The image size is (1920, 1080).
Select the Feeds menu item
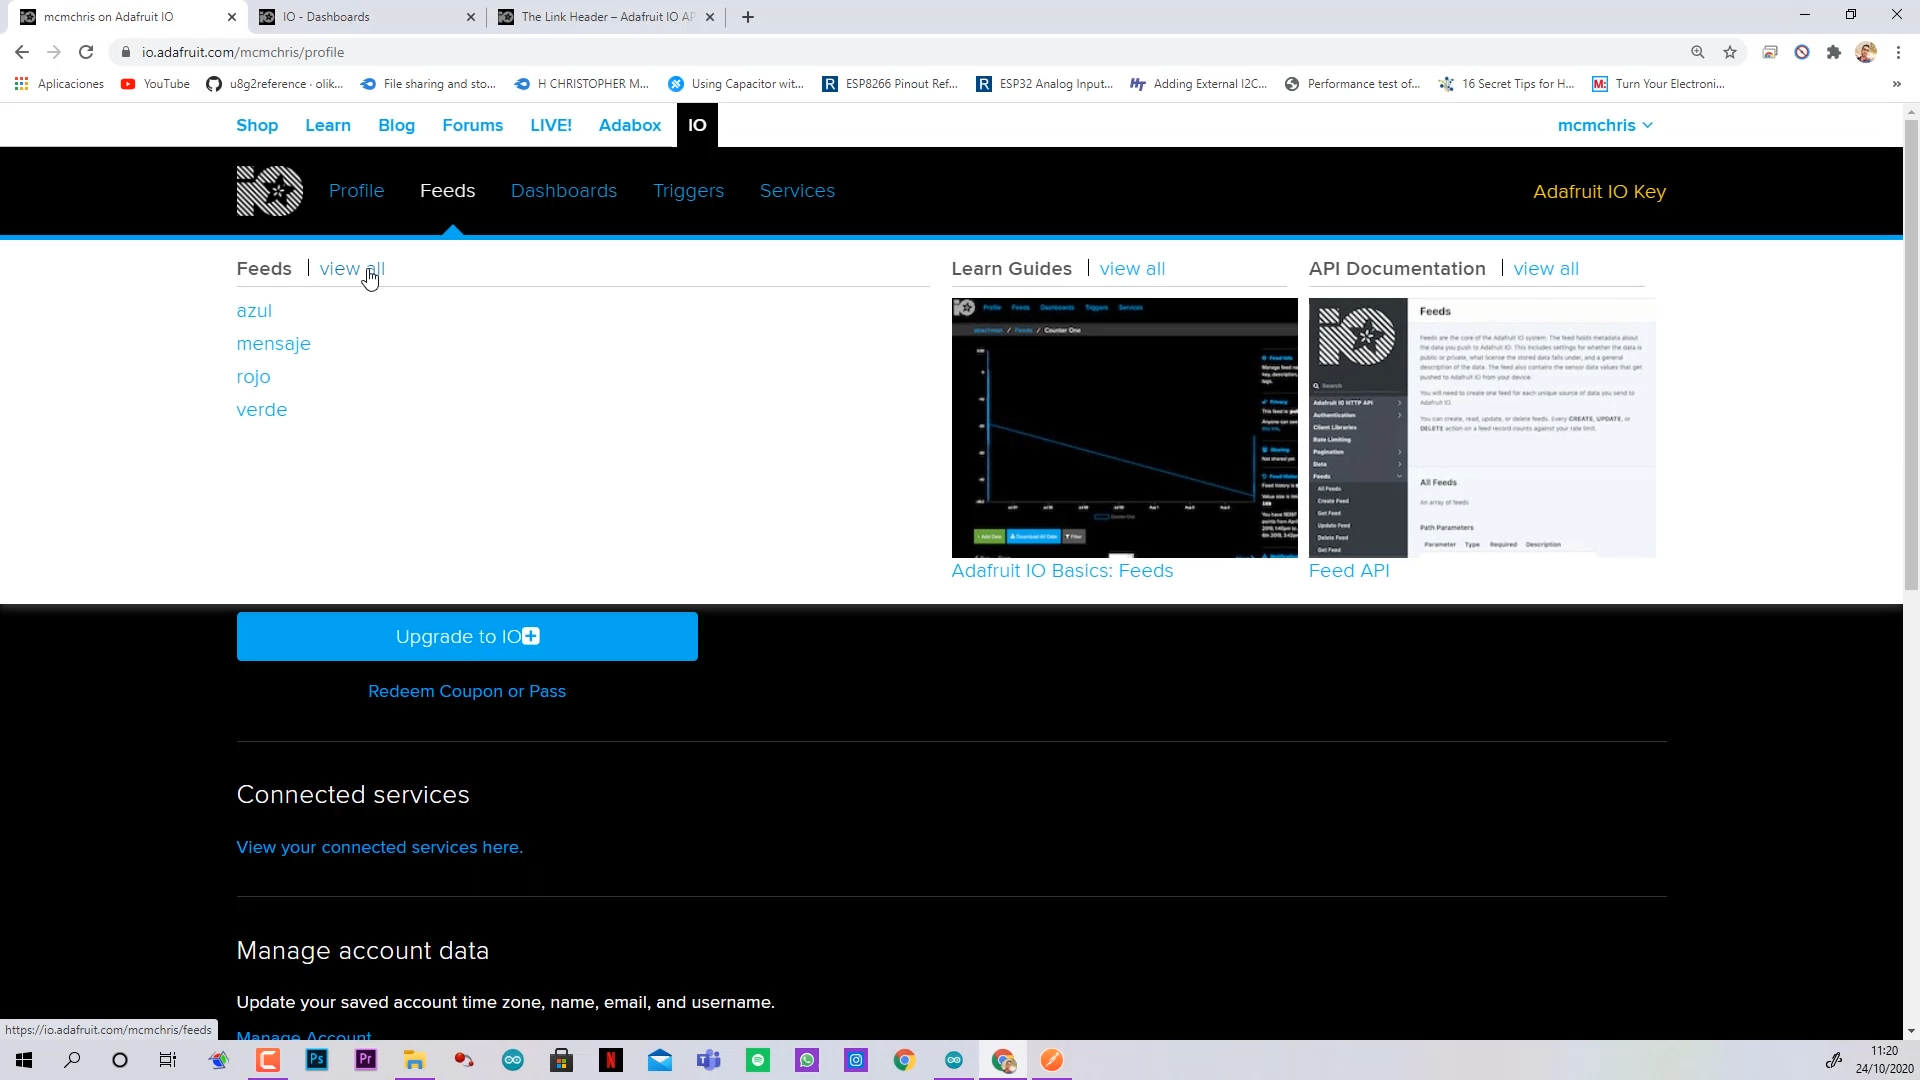tap(447, 191)
